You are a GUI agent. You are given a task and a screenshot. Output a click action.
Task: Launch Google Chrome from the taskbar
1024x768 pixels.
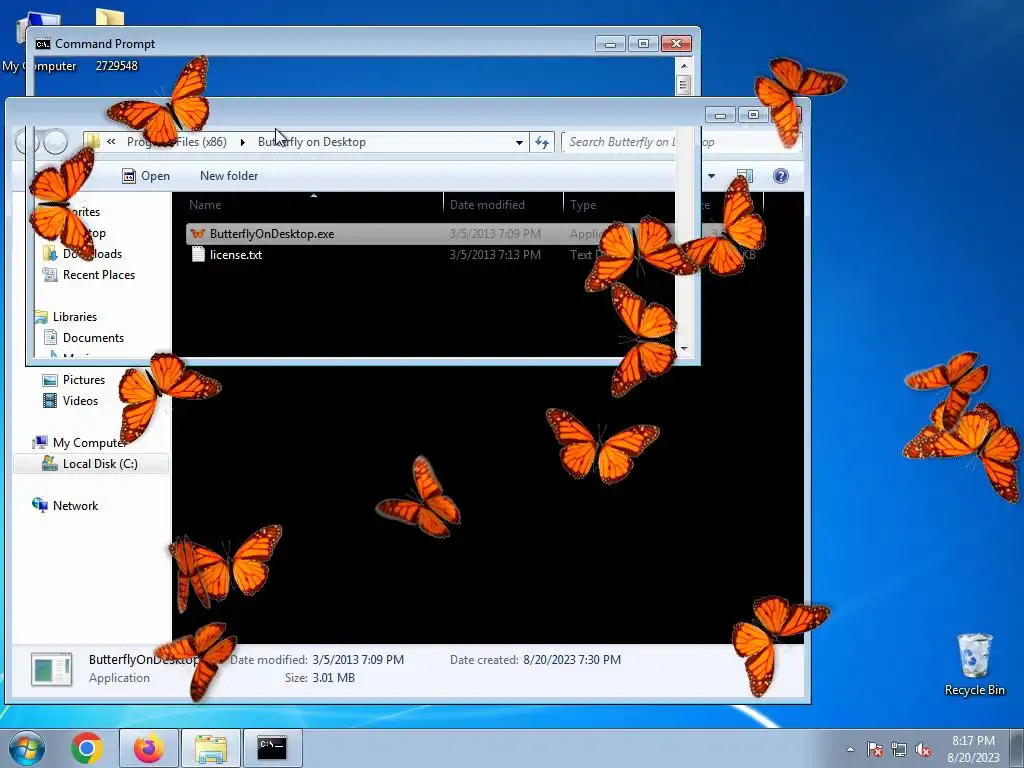point(87,748)
